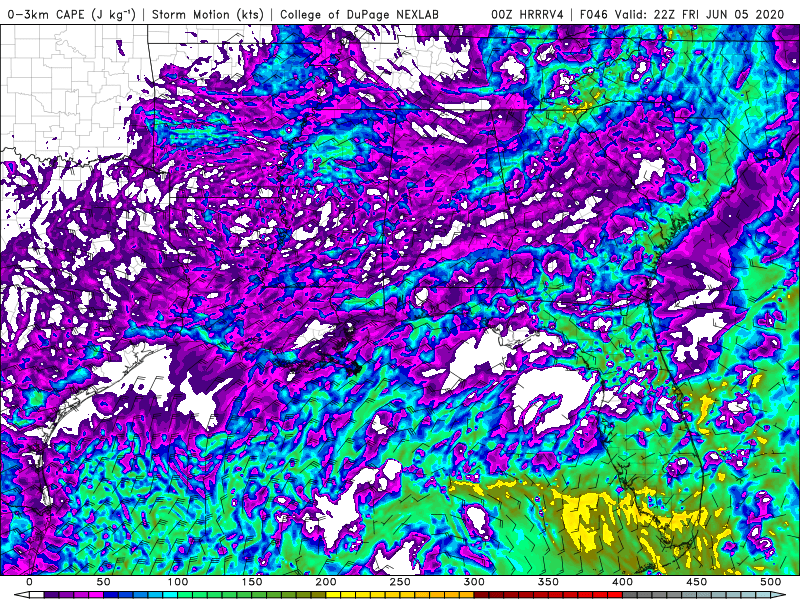Click the "50" label on the color scale

[x=104, y=582]
